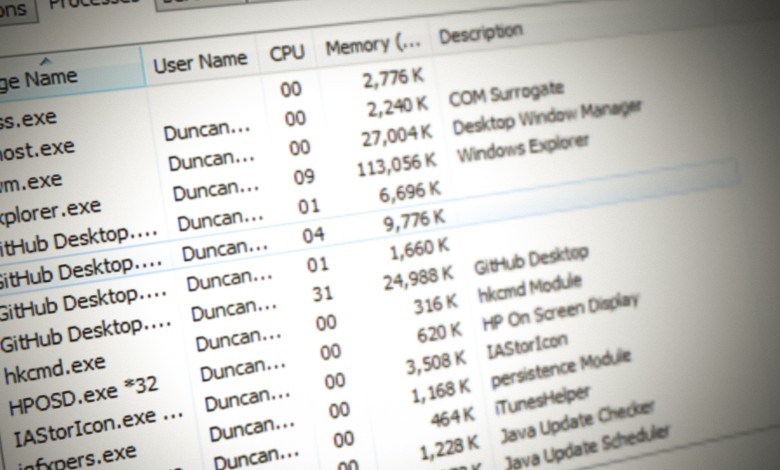Click the CPU value 09 for xplorer.exe

click(304, 177)
